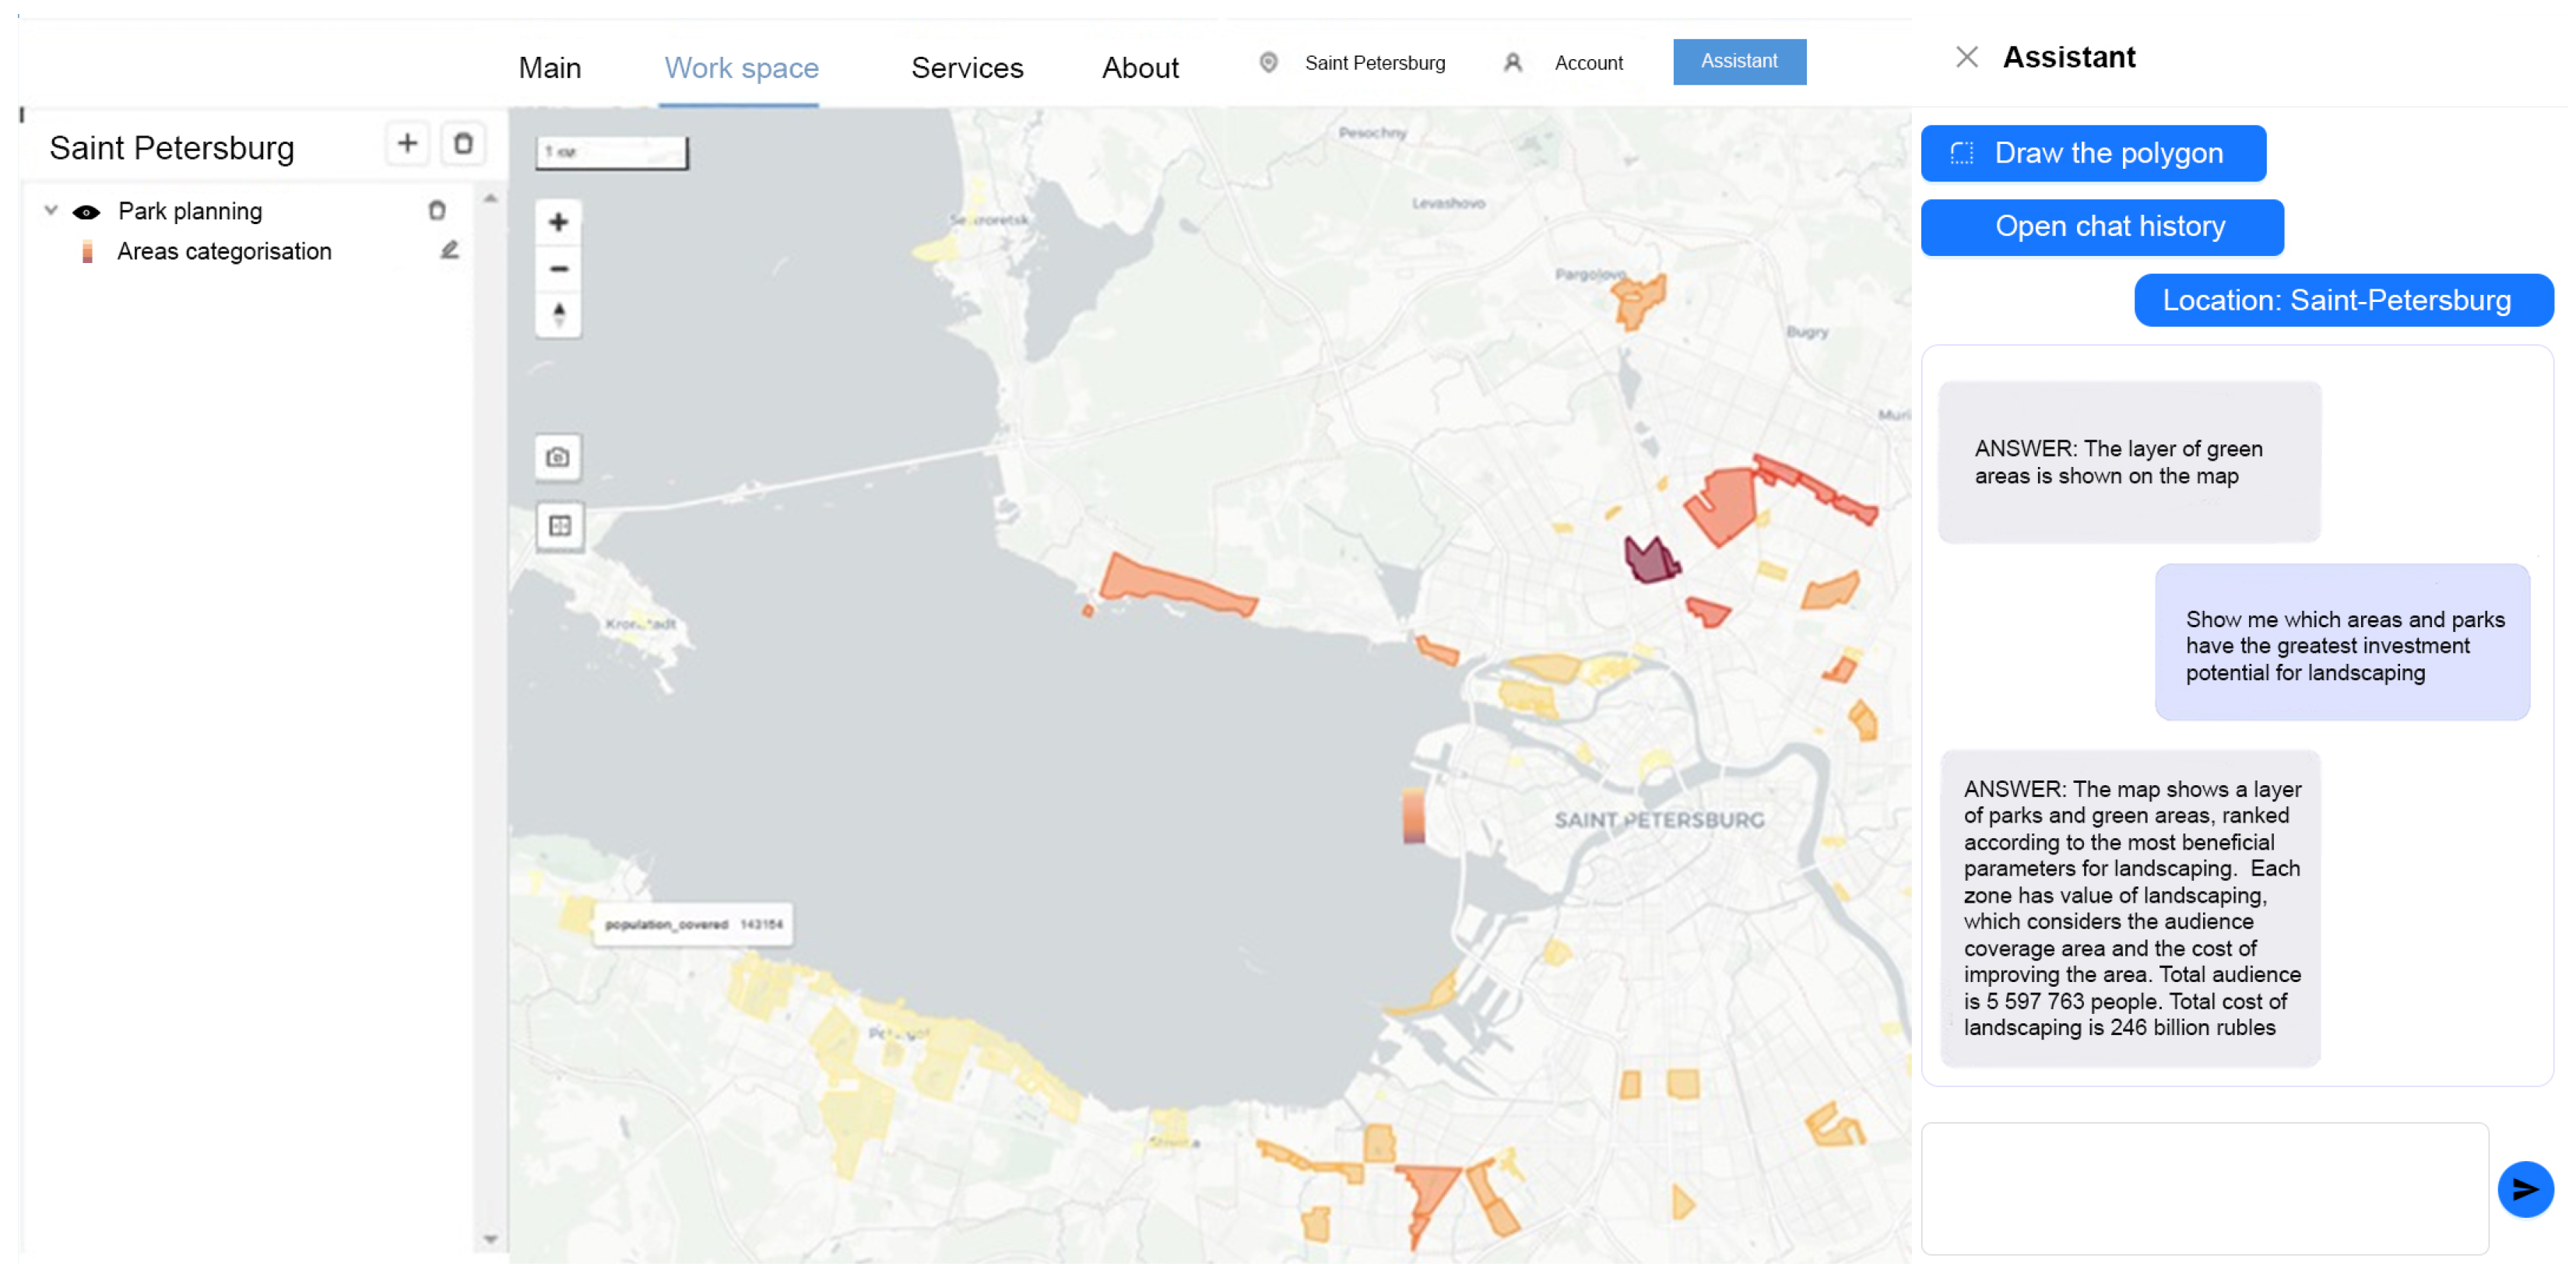Click the first ANSWER green areas message

pos(2128,461)
